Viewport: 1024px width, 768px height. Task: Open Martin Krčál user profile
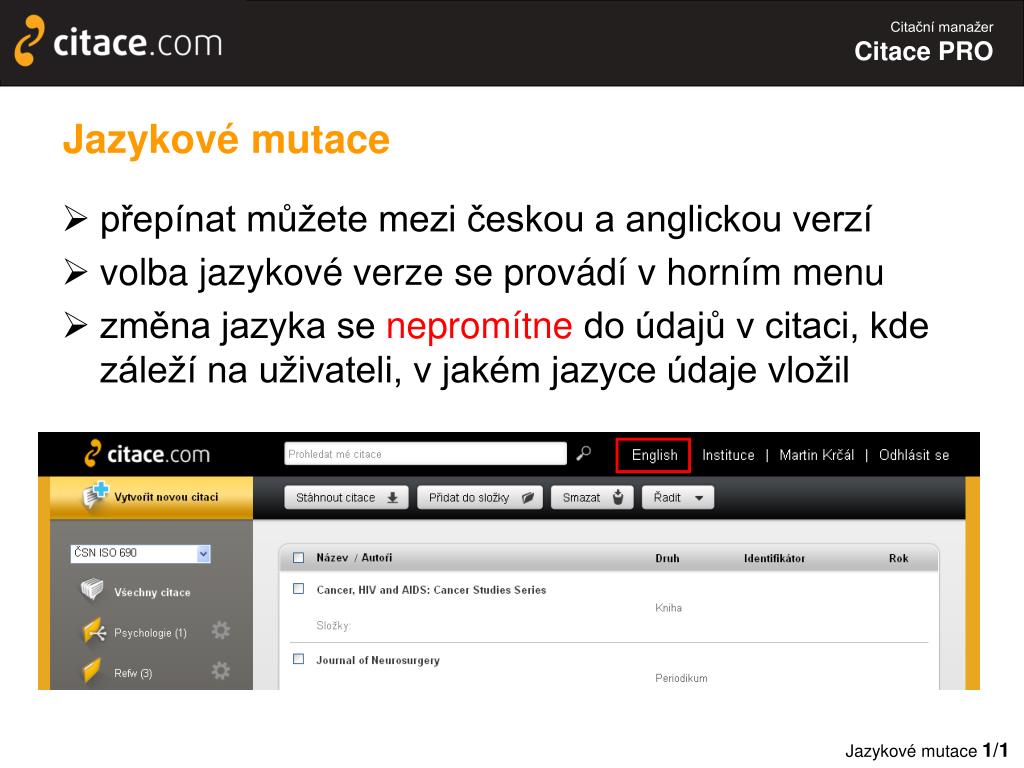point(816,455)
